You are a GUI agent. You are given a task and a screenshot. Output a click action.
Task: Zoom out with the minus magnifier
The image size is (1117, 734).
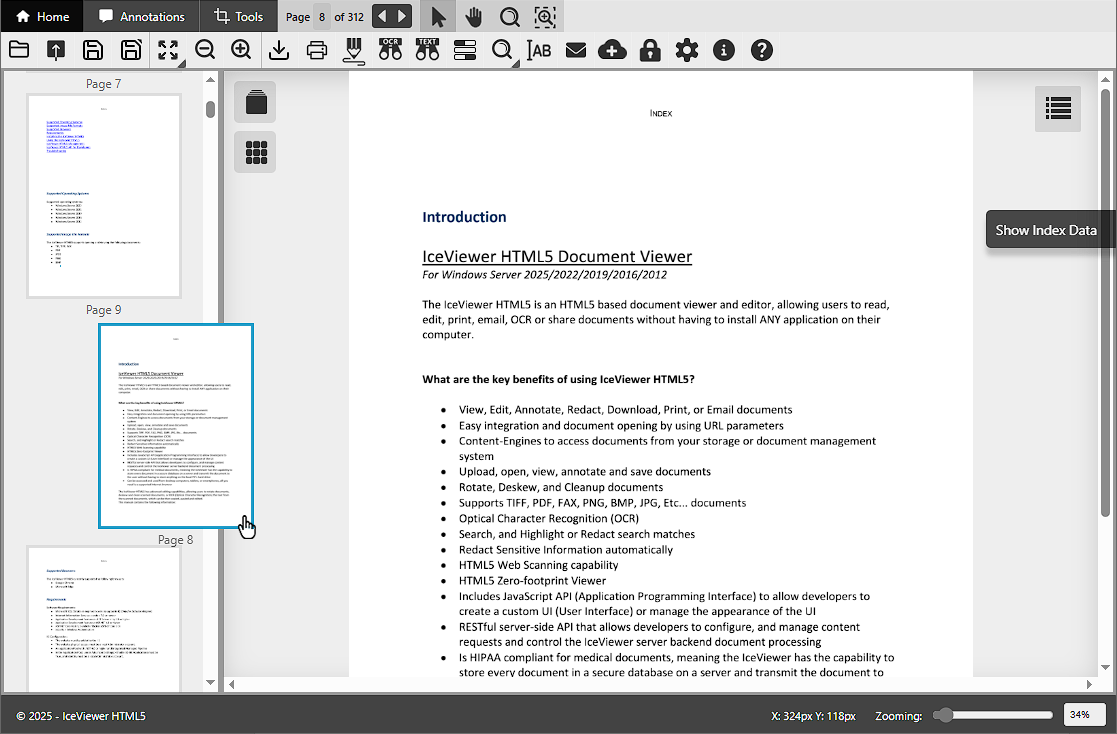pyautogui.click(x=205, y=50)
